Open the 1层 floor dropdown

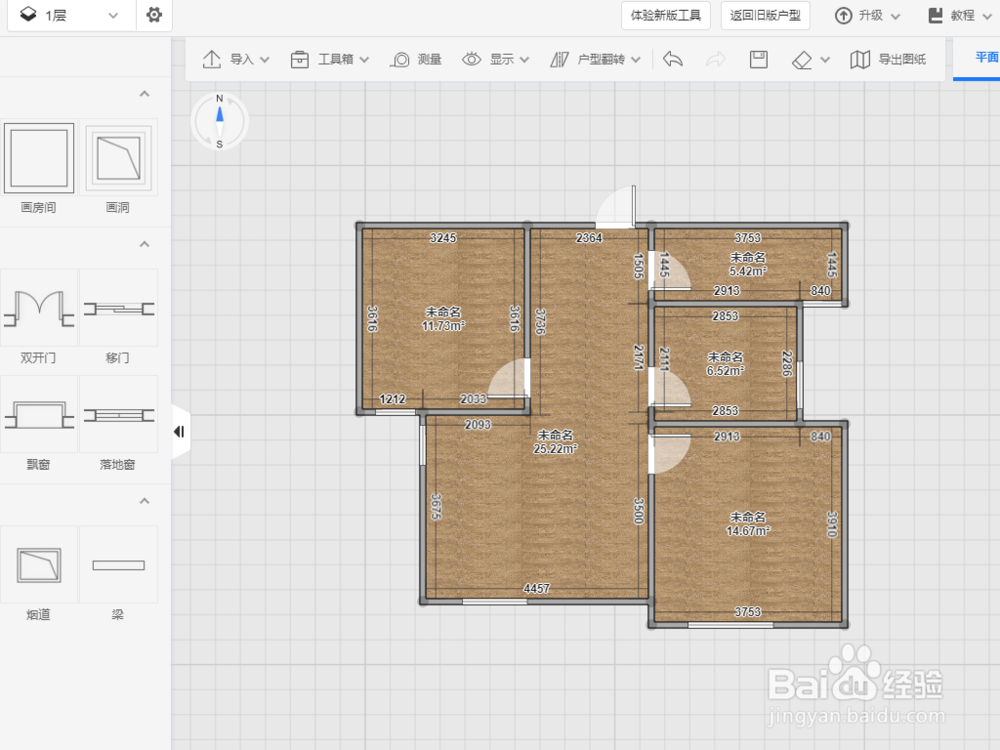70,15
